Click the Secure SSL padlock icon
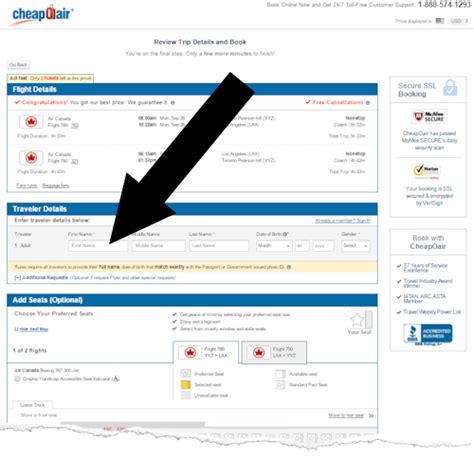This screenshot has height=458, width=474. coord(450,88)
